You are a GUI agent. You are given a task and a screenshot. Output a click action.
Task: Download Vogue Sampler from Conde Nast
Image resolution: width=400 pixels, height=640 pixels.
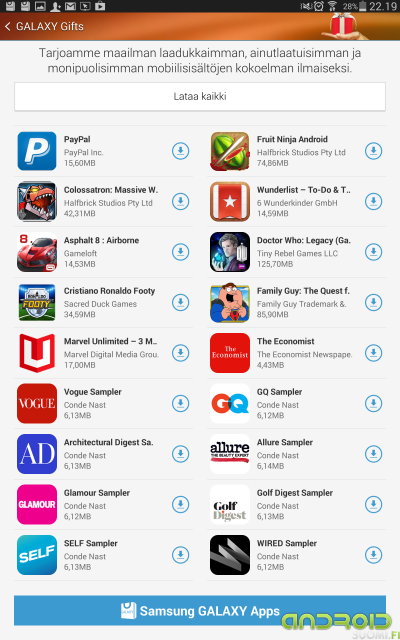[x=180, y=403]
